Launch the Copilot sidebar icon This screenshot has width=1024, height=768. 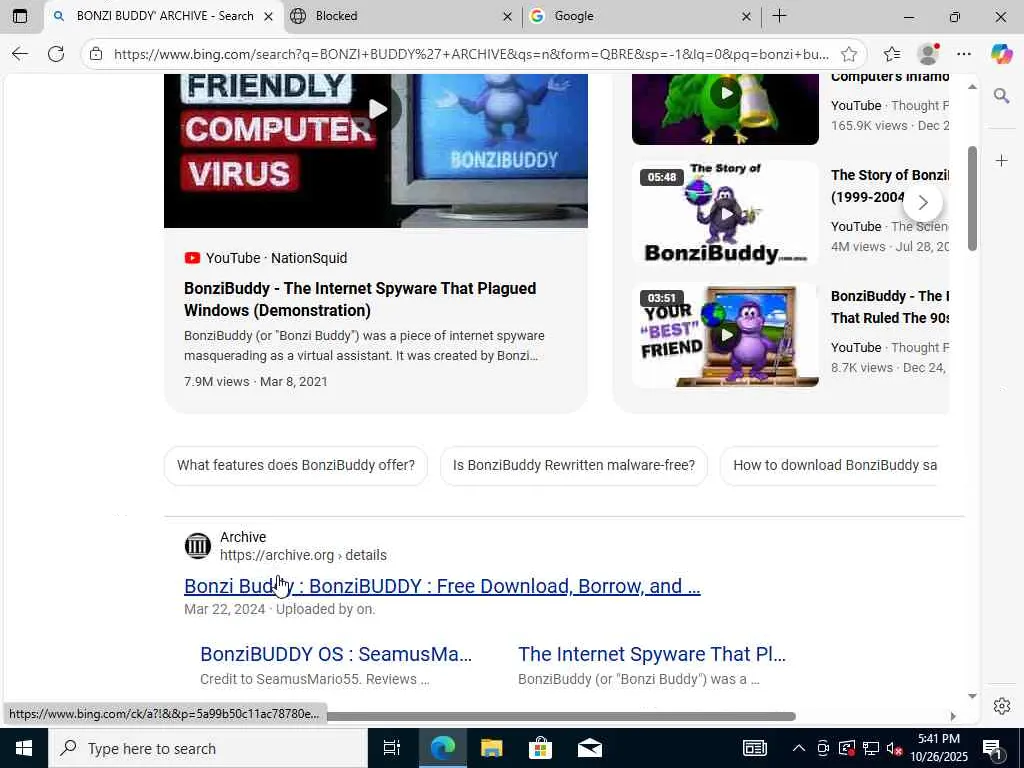[x=1001, y=54]
